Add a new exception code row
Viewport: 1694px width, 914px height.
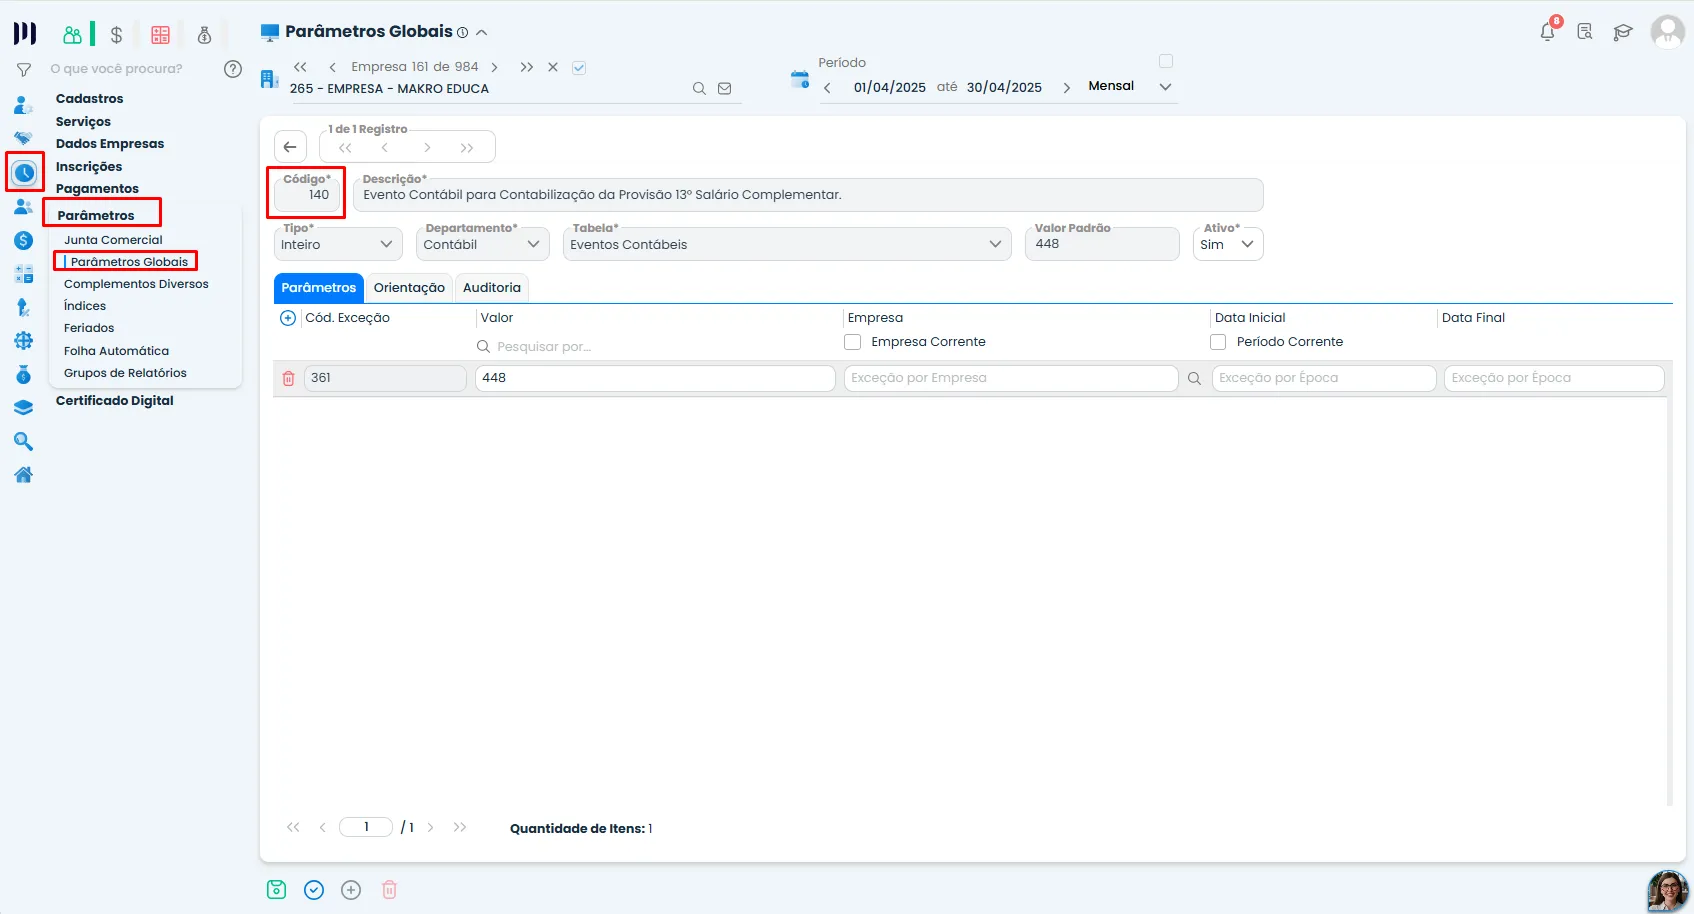point(288,318)
